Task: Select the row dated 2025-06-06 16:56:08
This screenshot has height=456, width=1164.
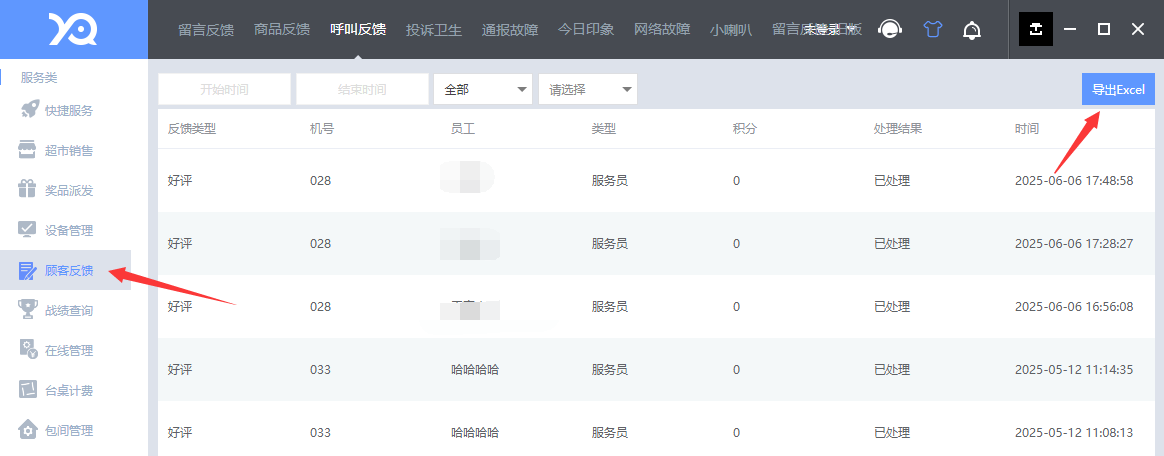Action: click(656, 307)
